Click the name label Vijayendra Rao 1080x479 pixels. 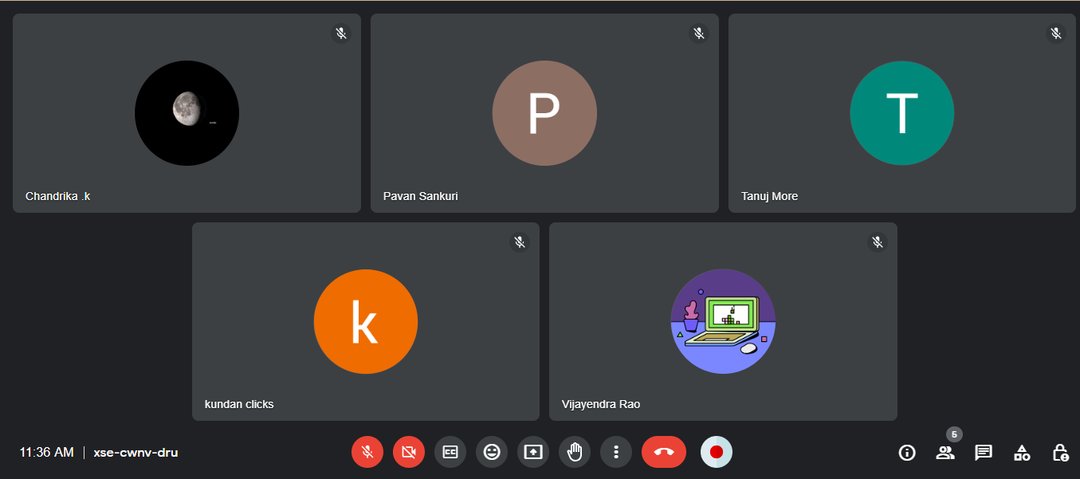click(x=601, y=405)
